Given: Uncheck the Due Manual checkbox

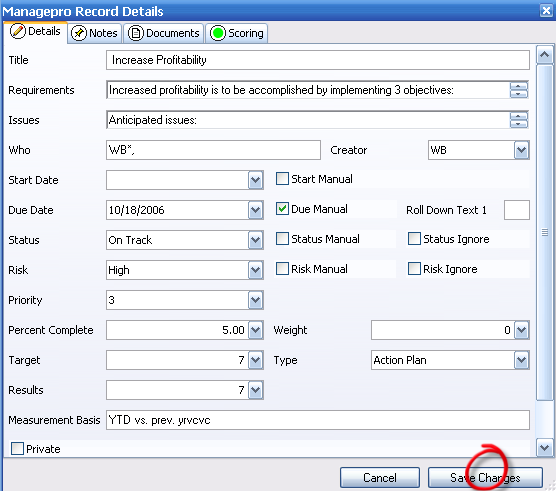Looking at the screenshot, I should click(282, 209).
